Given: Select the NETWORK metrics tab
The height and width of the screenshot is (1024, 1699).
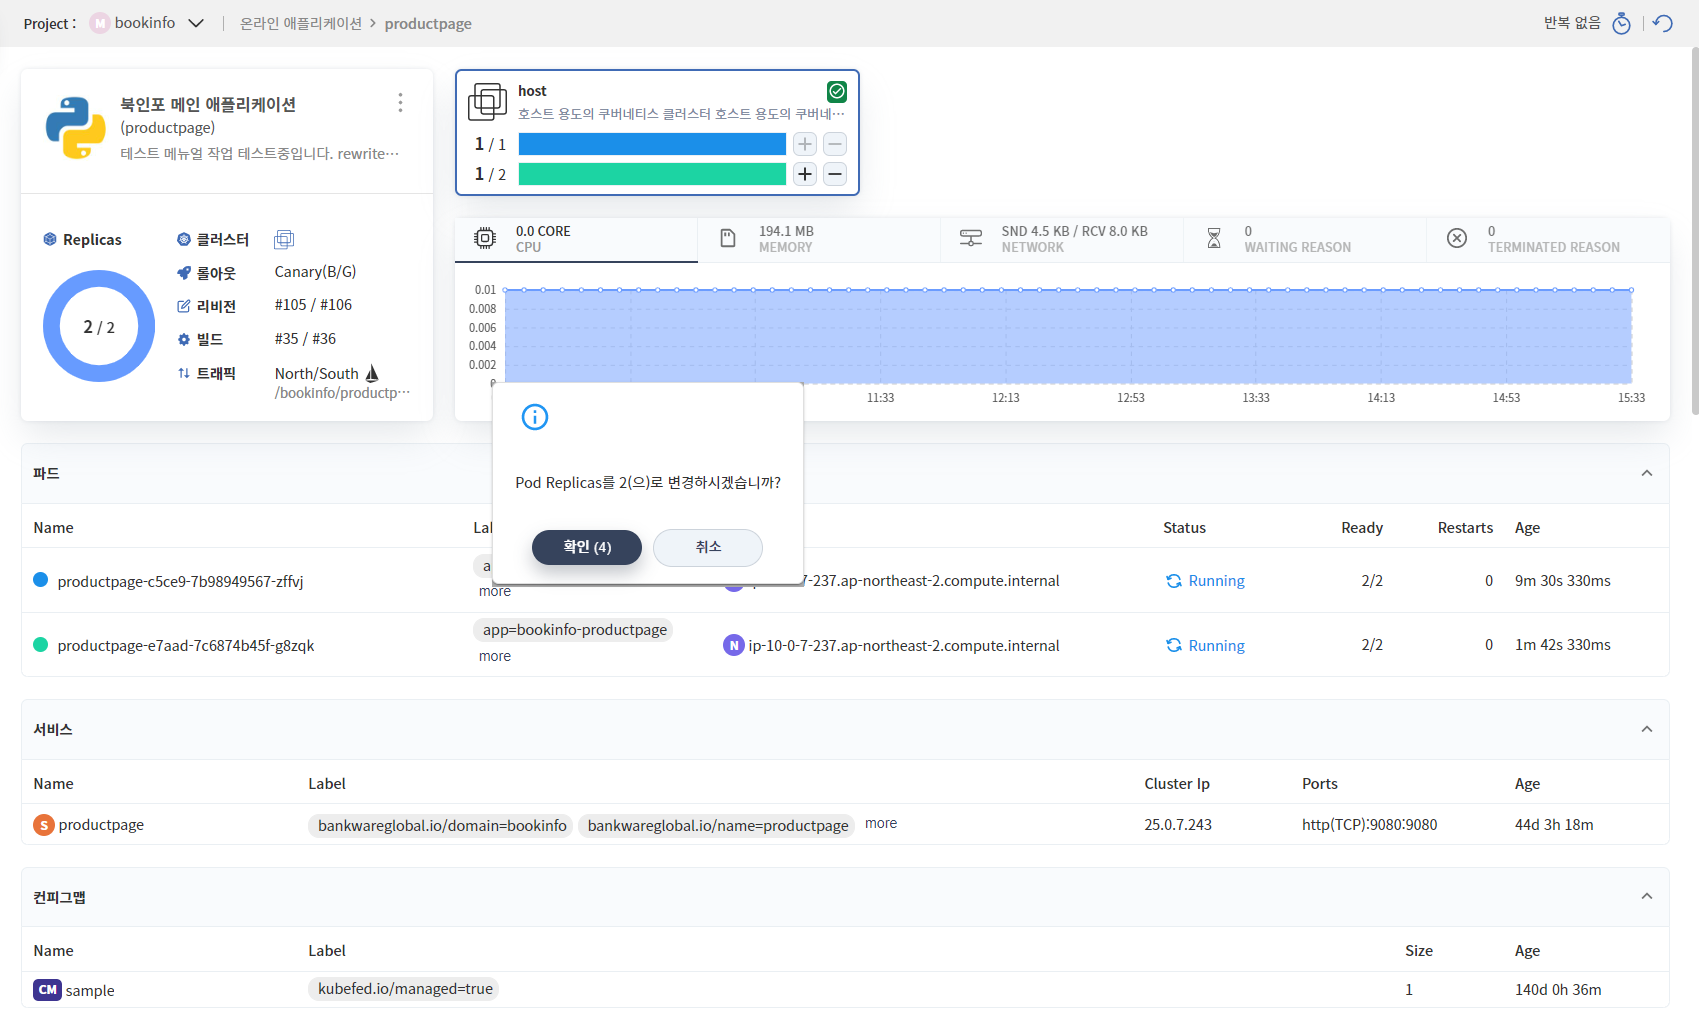Looking at the screenshot, I should pos(1062,239).
